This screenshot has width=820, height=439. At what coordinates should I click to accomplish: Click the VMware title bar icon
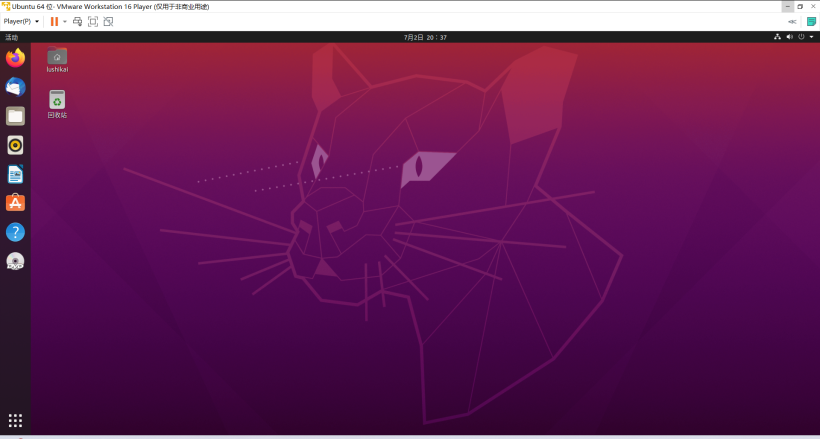click(6, 6)
